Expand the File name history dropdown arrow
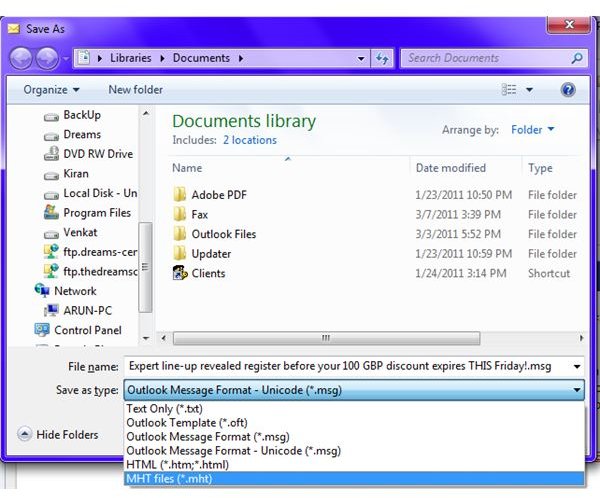Image resolution: width=600 pixels, height=498 pixels. point(577,367)
